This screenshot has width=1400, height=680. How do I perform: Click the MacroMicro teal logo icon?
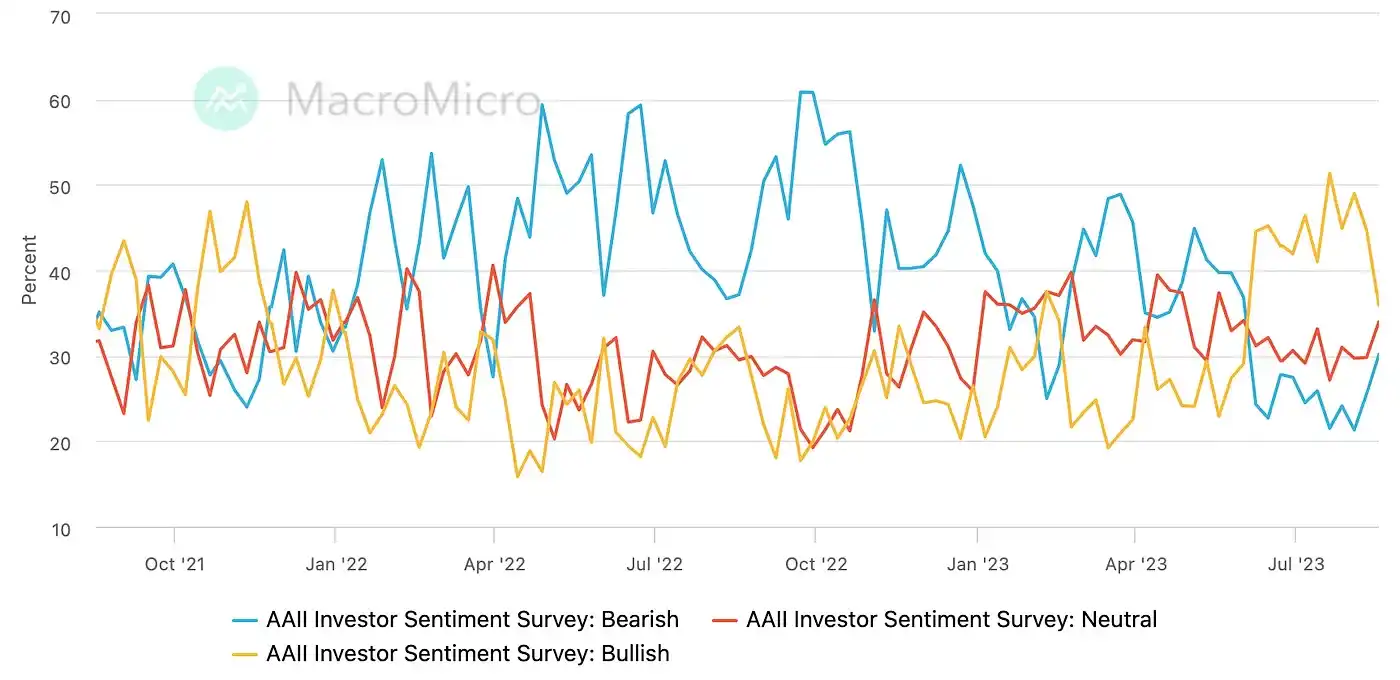pos(226,98)
